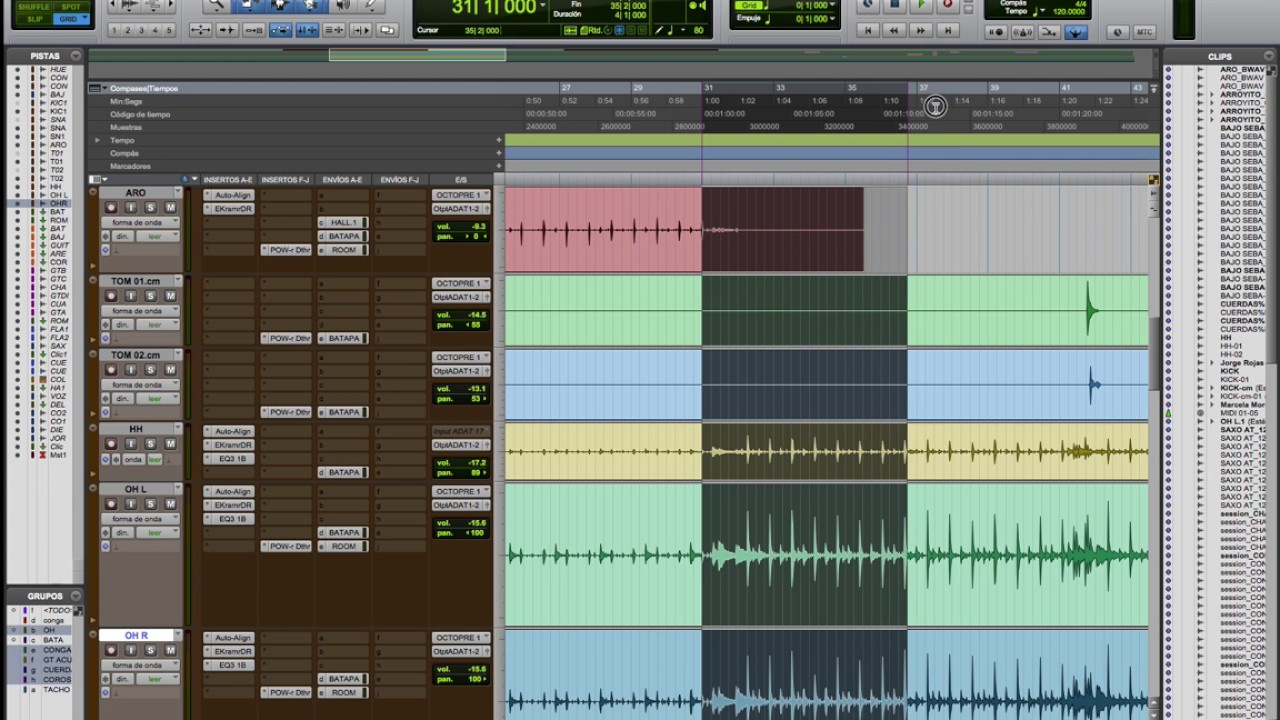The height and width of the screenshot is (720, 1280).
Task: Click zoom preset 3 button
Action: click(x=141, y=31)
